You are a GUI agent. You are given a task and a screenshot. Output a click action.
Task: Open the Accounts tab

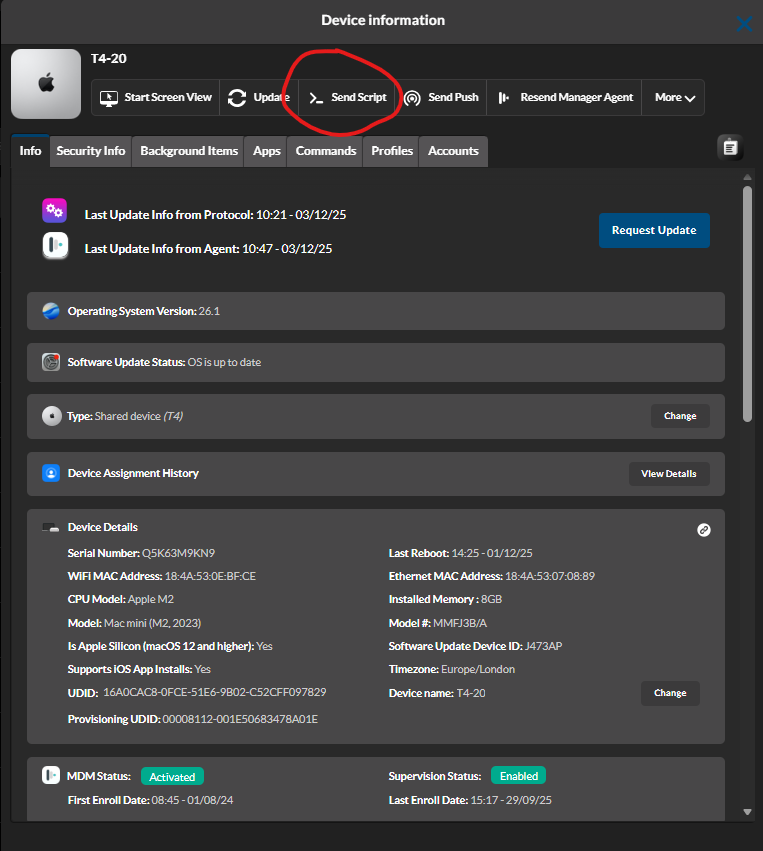point(453,151)
